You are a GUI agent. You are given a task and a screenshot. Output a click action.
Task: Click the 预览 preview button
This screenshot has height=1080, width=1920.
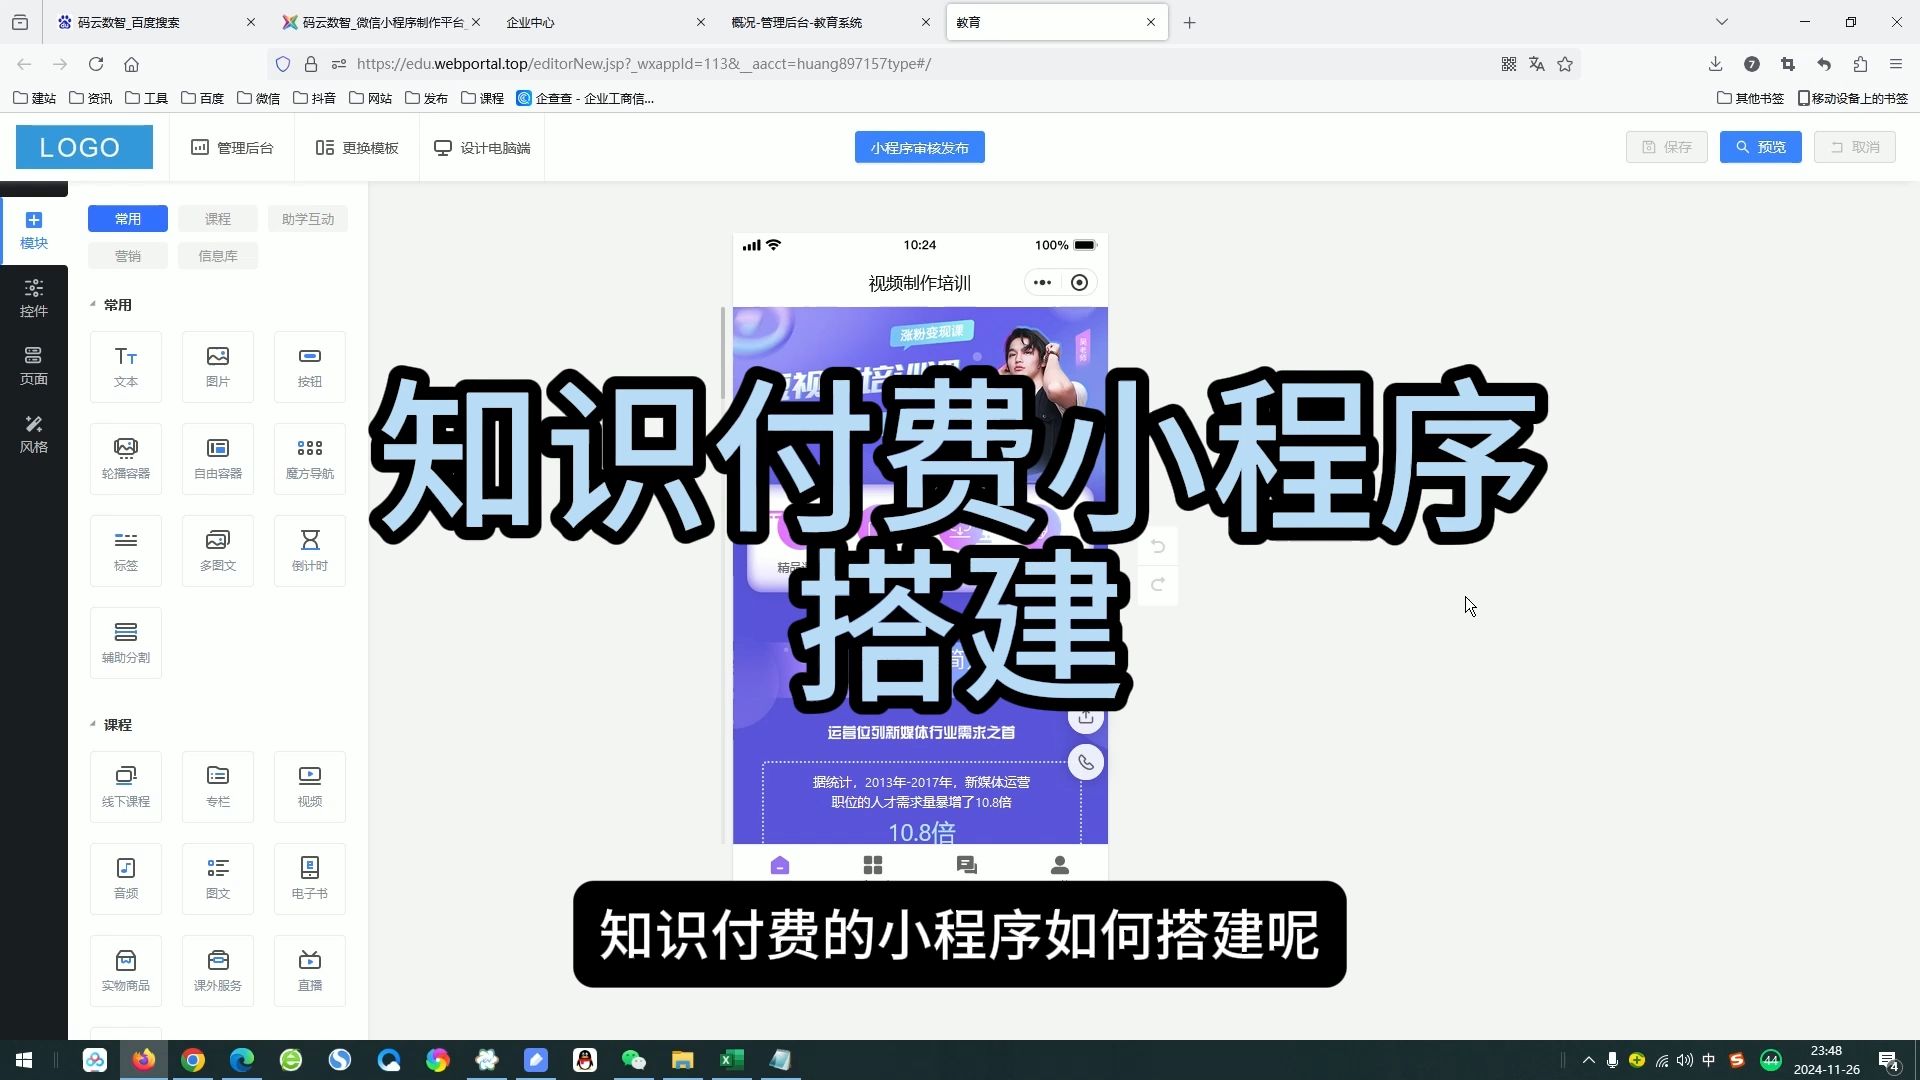click(1760, 146)
